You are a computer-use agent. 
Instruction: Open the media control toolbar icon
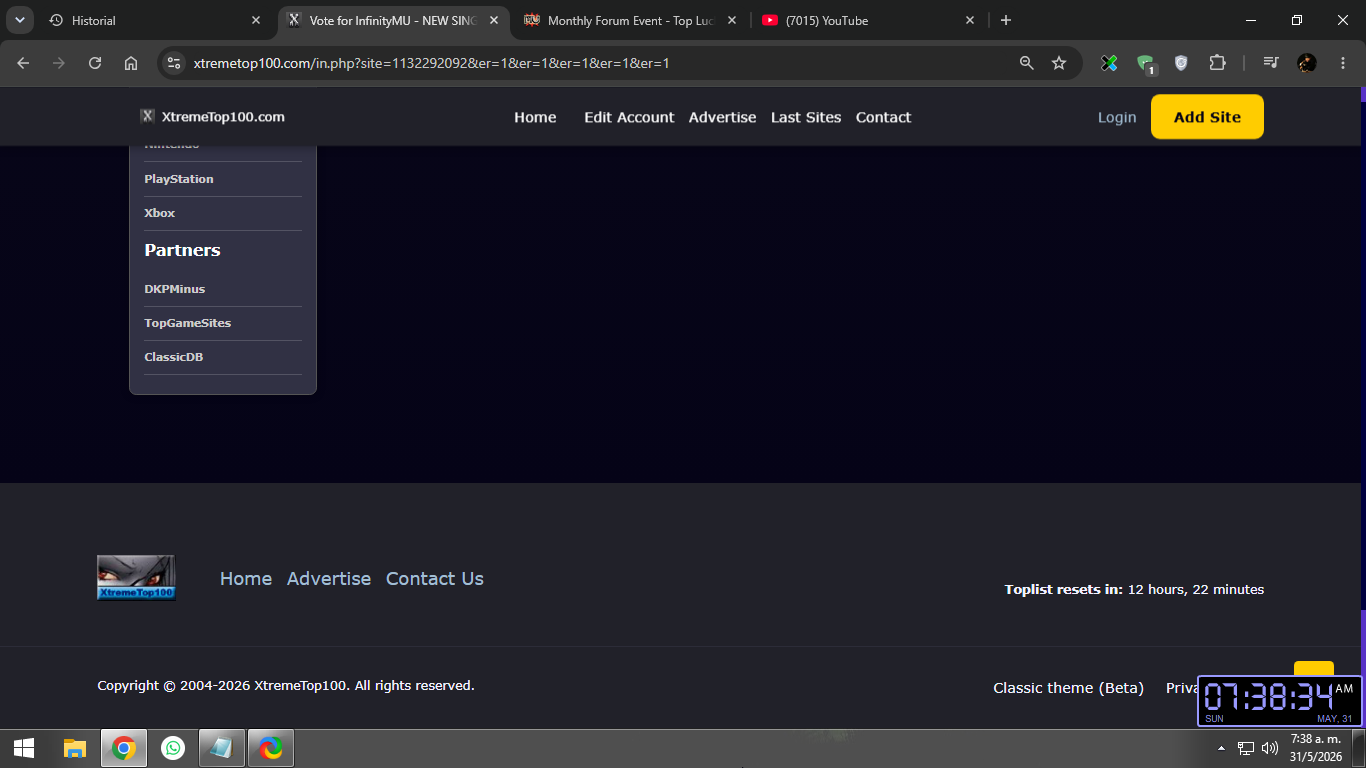[1271, 63]
